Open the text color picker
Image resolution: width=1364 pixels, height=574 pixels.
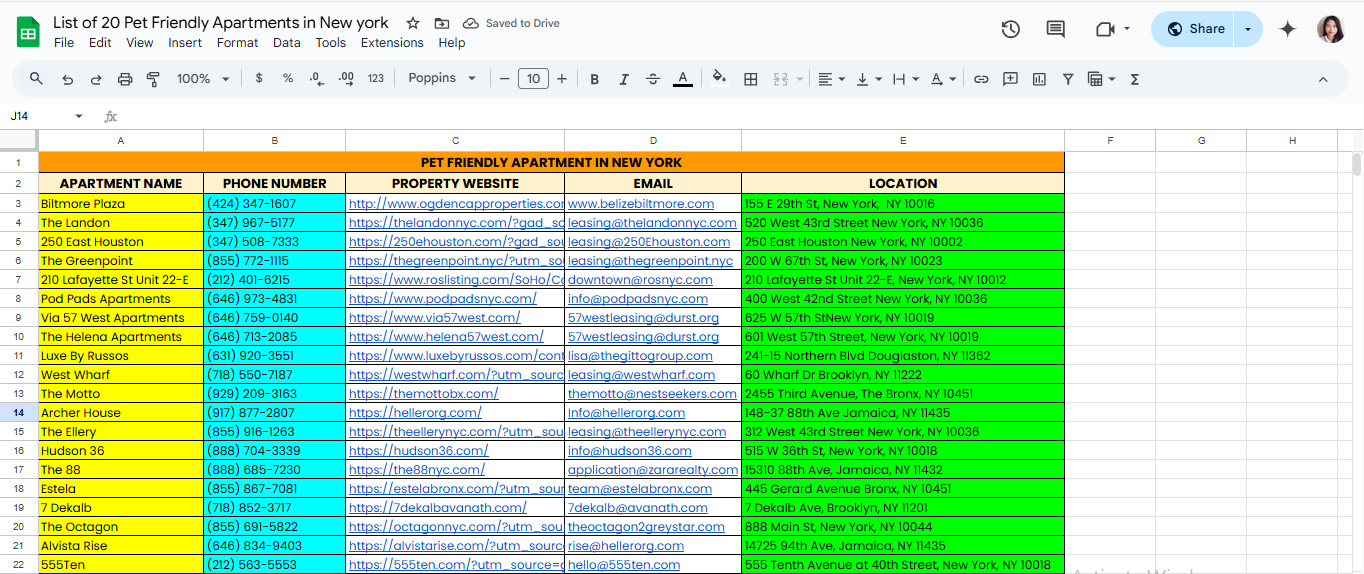pos(683,79)
